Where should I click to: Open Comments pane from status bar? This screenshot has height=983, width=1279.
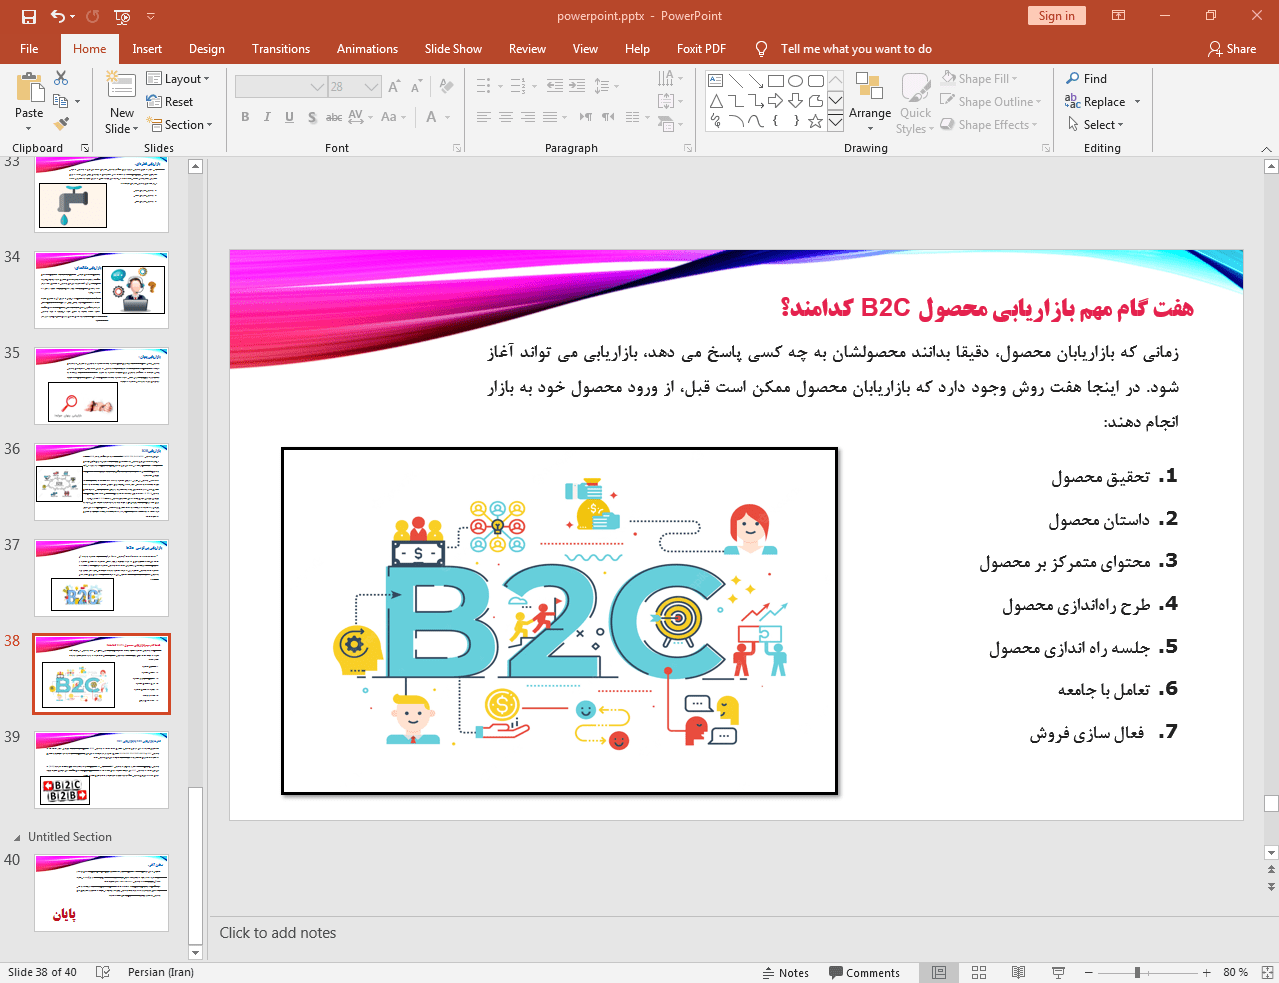[x=864, y=973]
